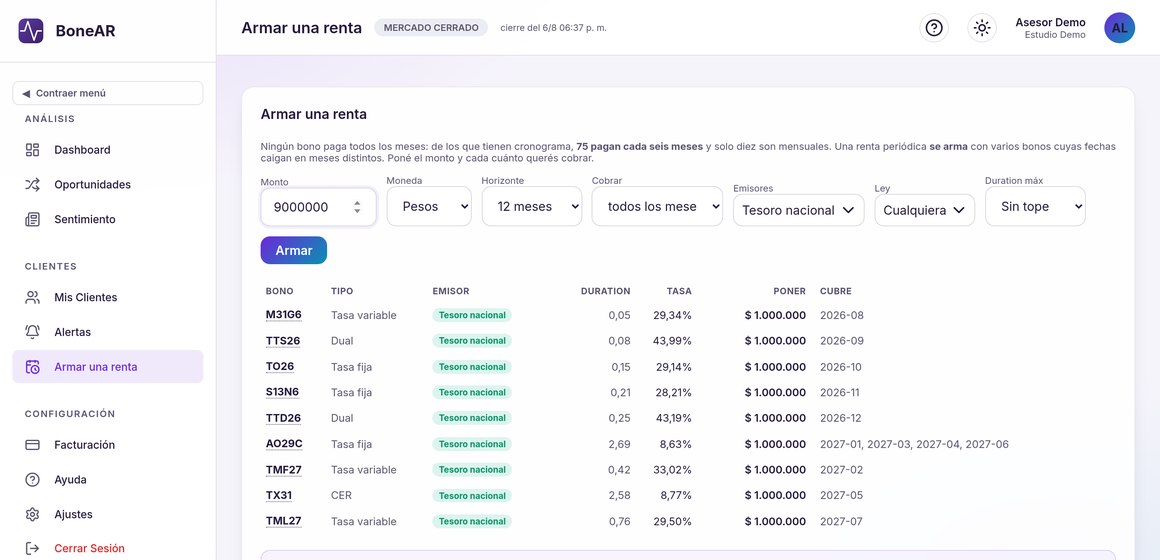
Task: Open the Alertas menu item
Action: coord(108,332)
